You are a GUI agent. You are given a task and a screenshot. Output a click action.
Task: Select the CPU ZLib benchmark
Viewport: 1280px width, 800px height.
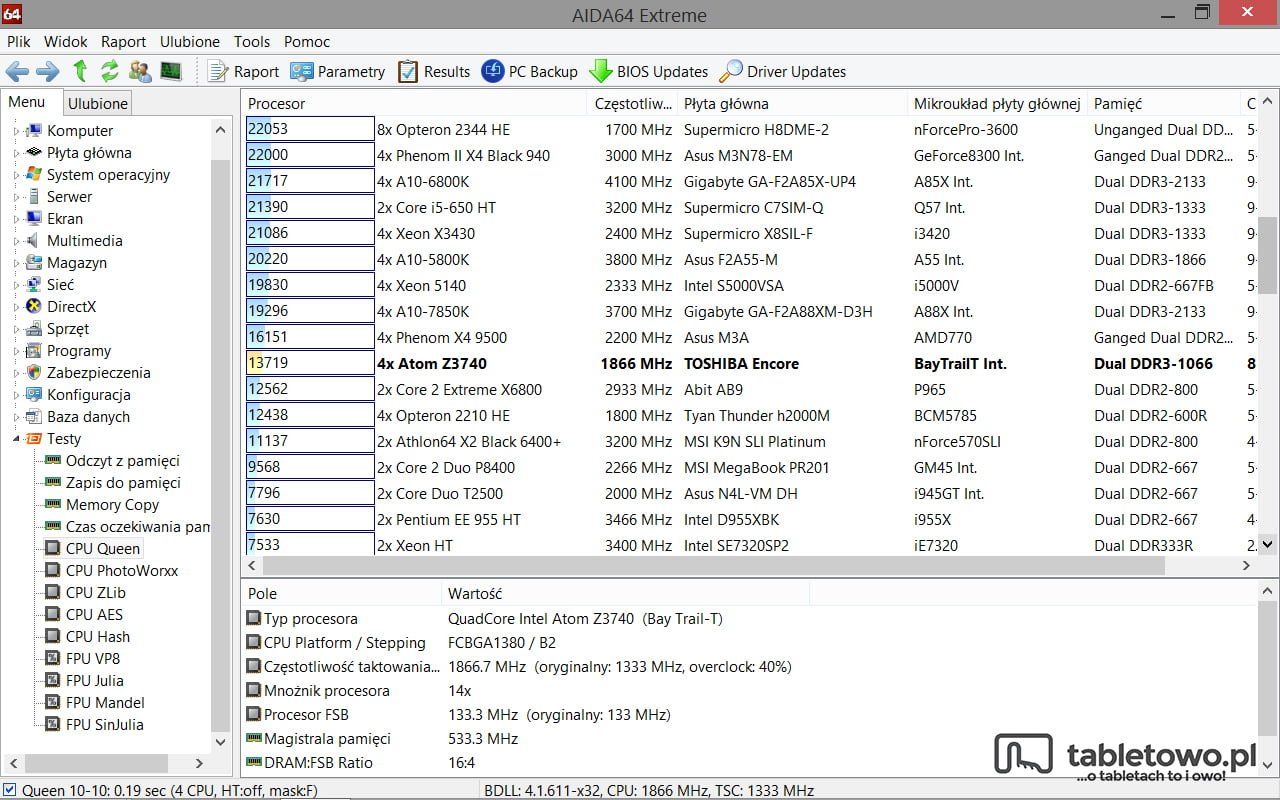click(x=96, y=593)
